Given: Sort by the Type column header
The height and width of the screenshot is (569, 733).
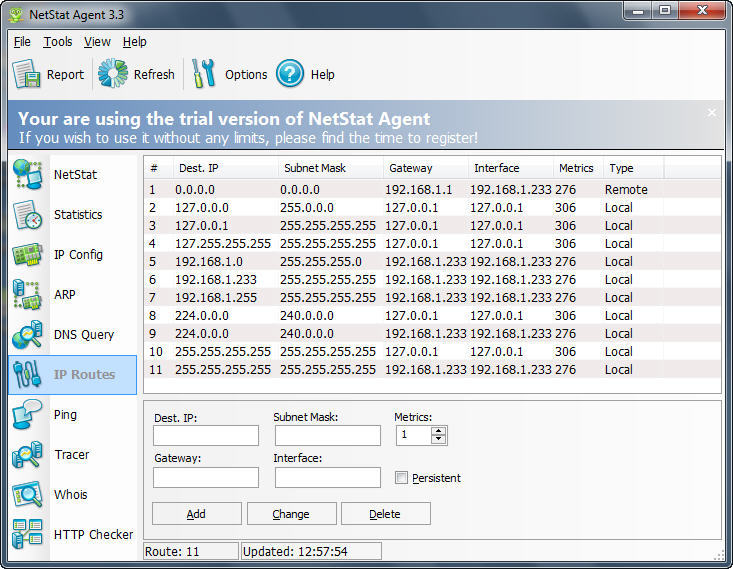Looking at the screenshot, I should pos(633,168).
